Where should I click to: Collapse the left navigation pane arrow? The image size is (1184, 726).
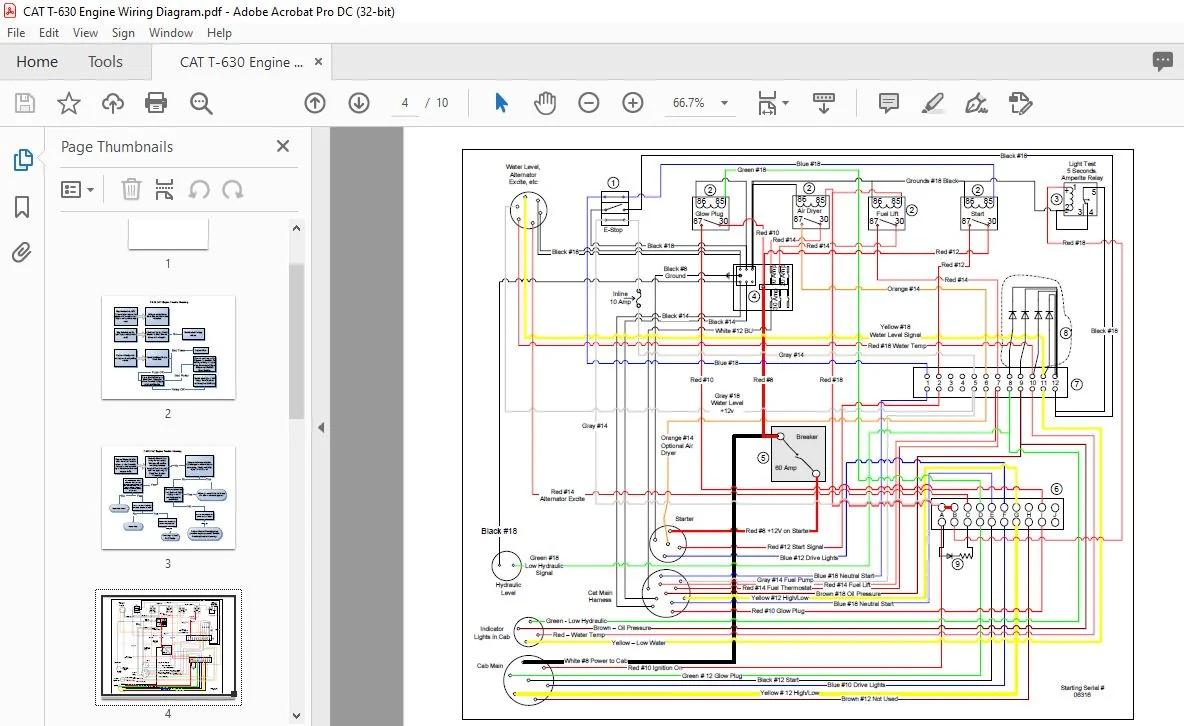321,428
